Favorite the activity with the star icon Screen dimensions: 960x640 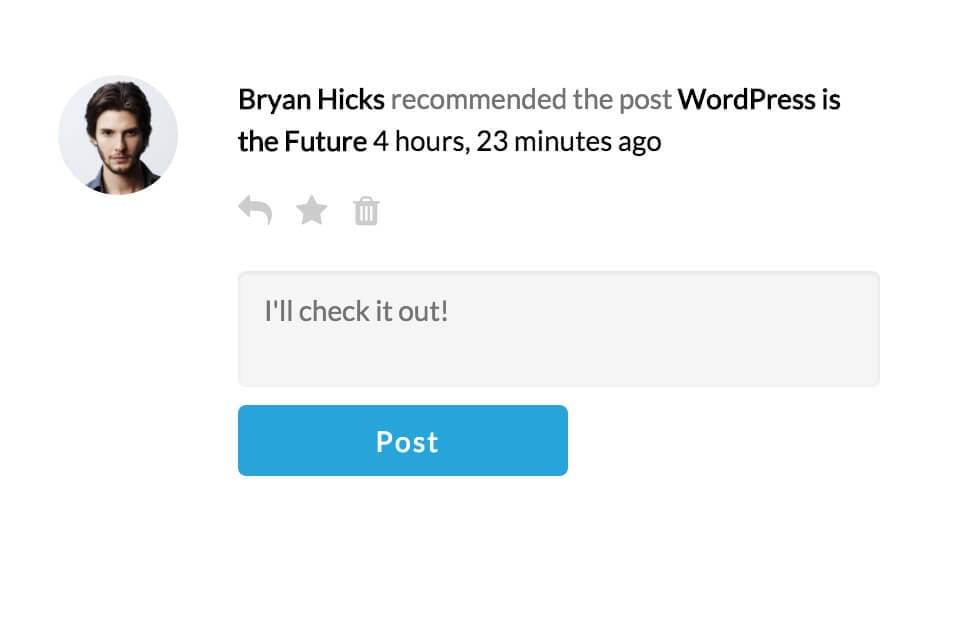312,210
